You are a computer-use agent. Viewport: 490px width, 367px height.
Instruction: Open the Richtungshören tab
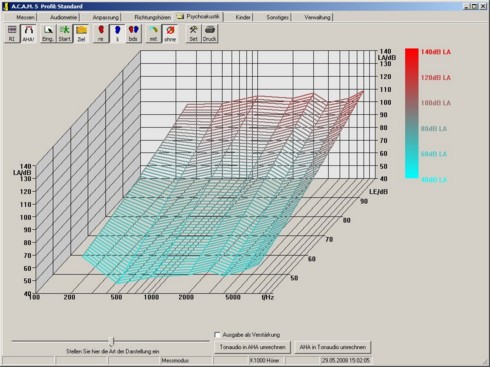coord(152,17)
